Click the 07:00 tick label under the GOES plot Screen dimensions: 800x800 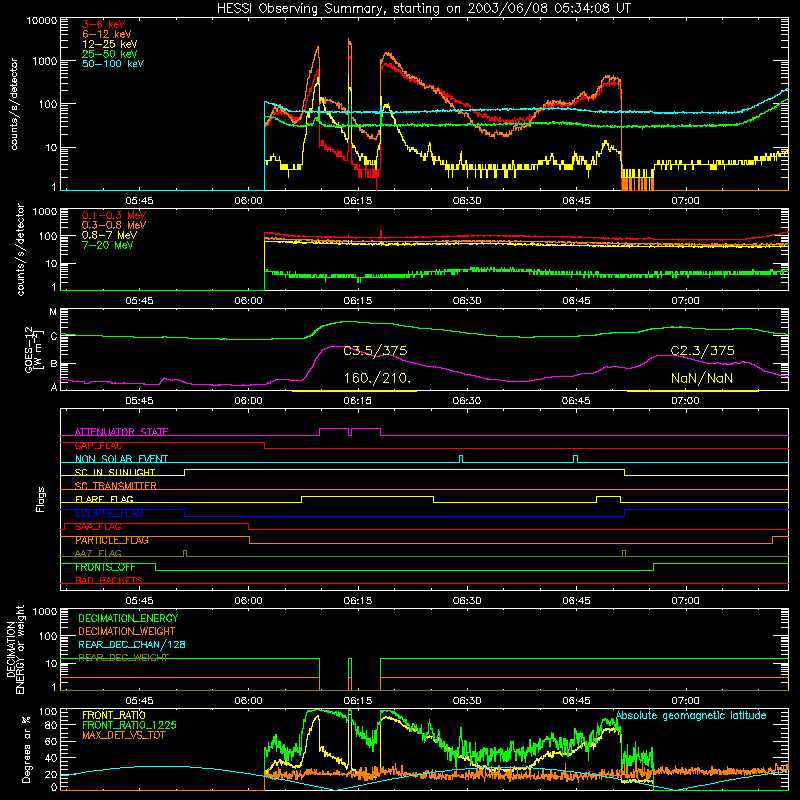pyautogui.click(x=685, y=401)
